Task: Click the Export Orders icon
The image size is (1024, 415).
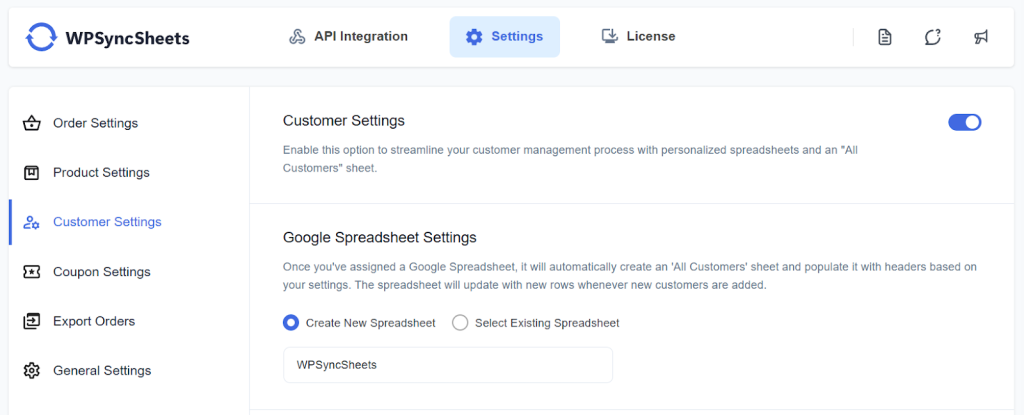Action: click(31, 321)
